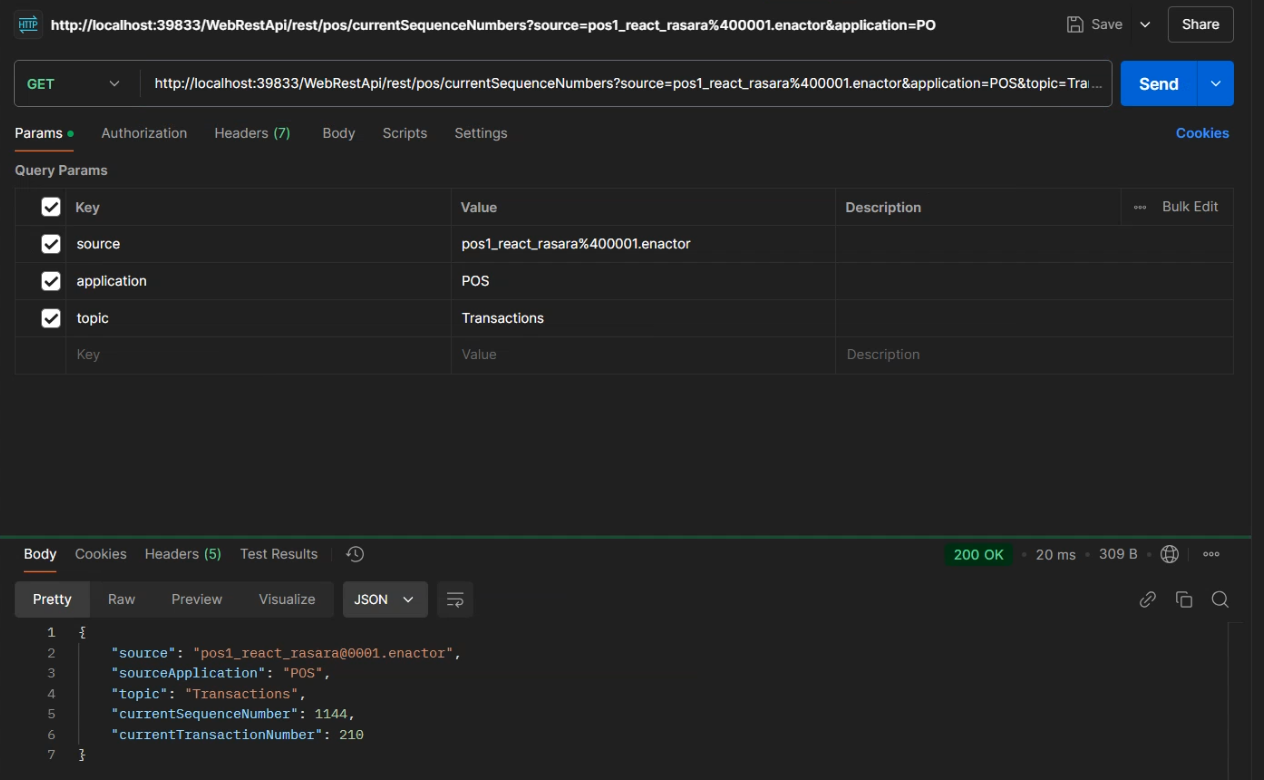Disable the topic query parameter
Viewport: 1264px width, 780px height.
(51, 318)
